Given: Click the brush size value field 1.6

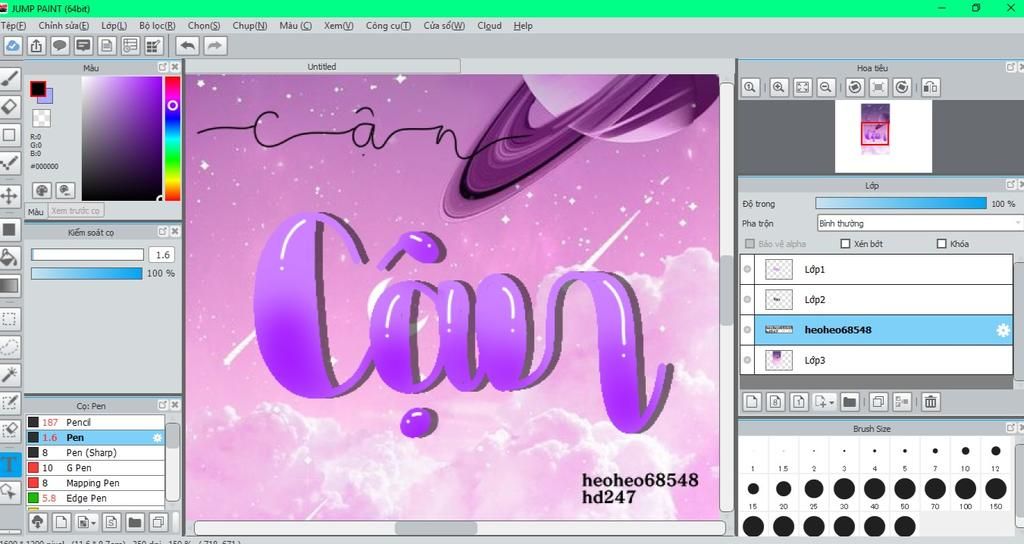Looking at the screenshot, I should click(x=162, y=255).
